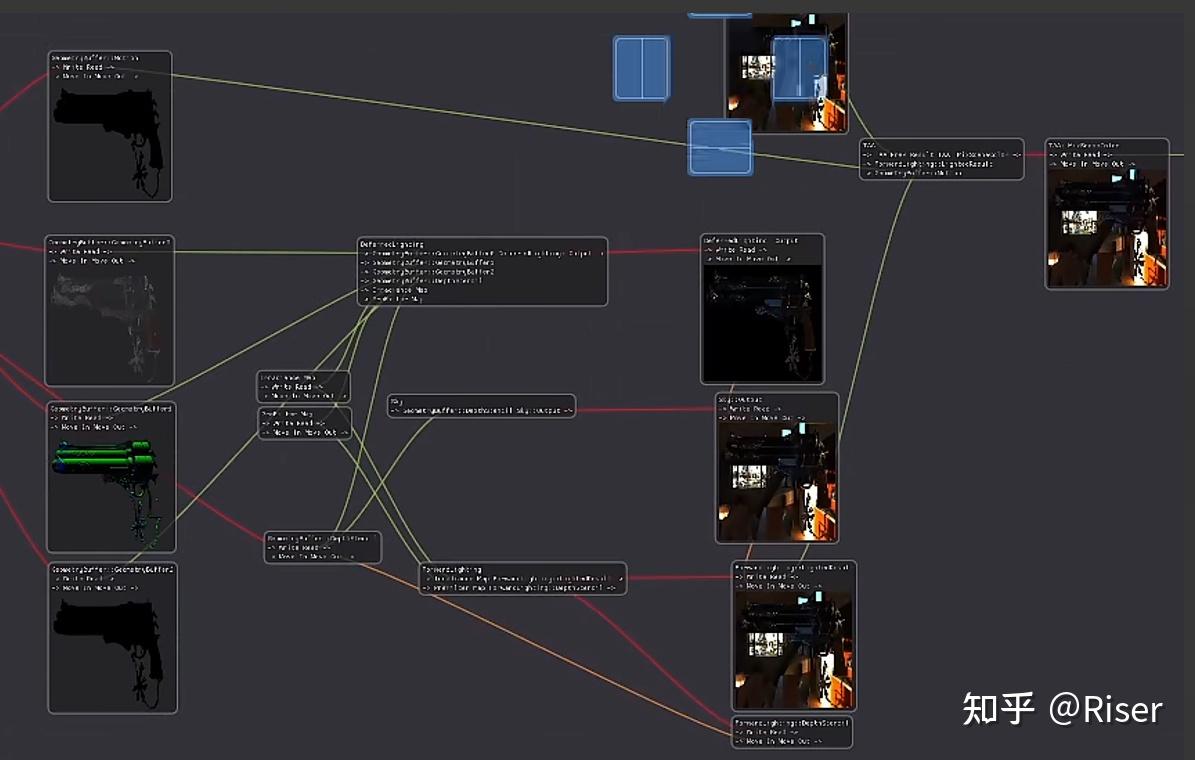Screen dimensions: 1195x760
Task: Click the ForwardLighting::DepthStencil node title
Action: 792,723
